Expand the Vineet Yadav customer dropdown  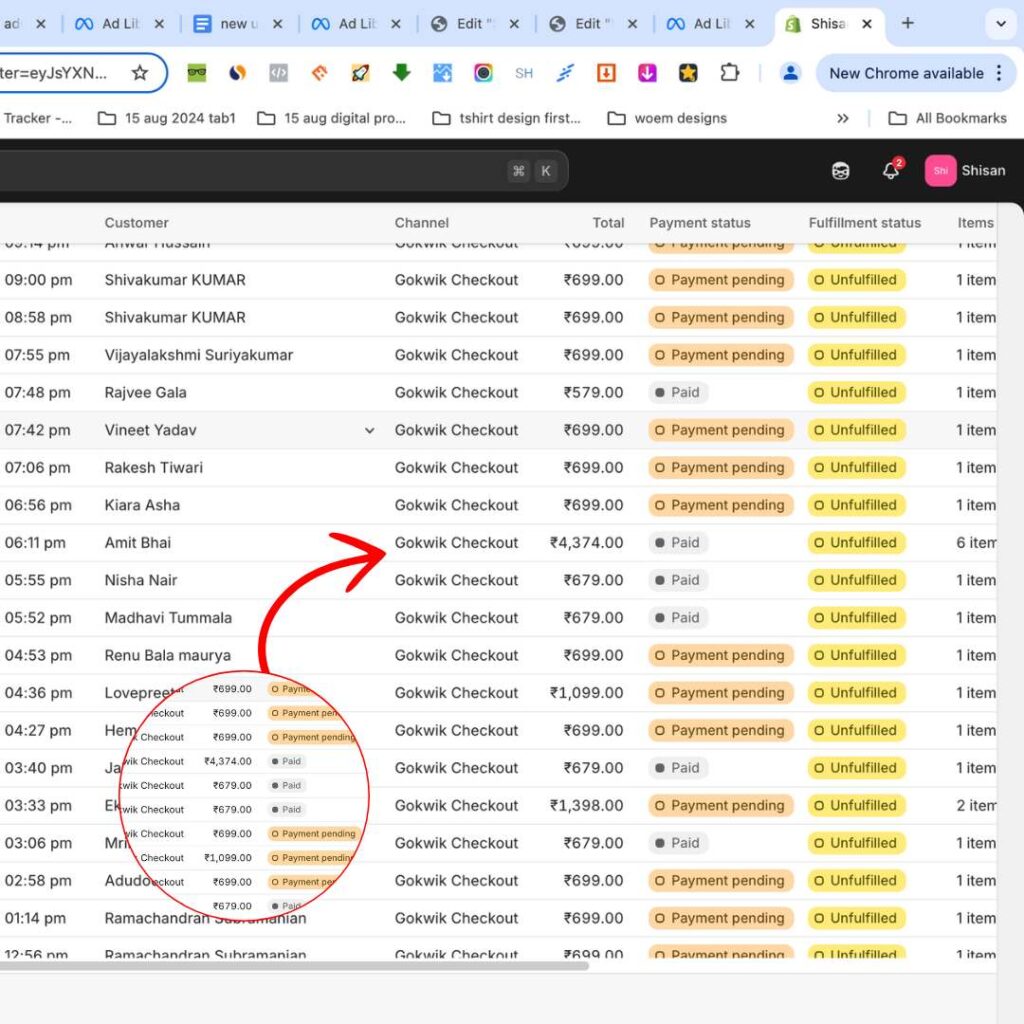[x=369, y=431]
